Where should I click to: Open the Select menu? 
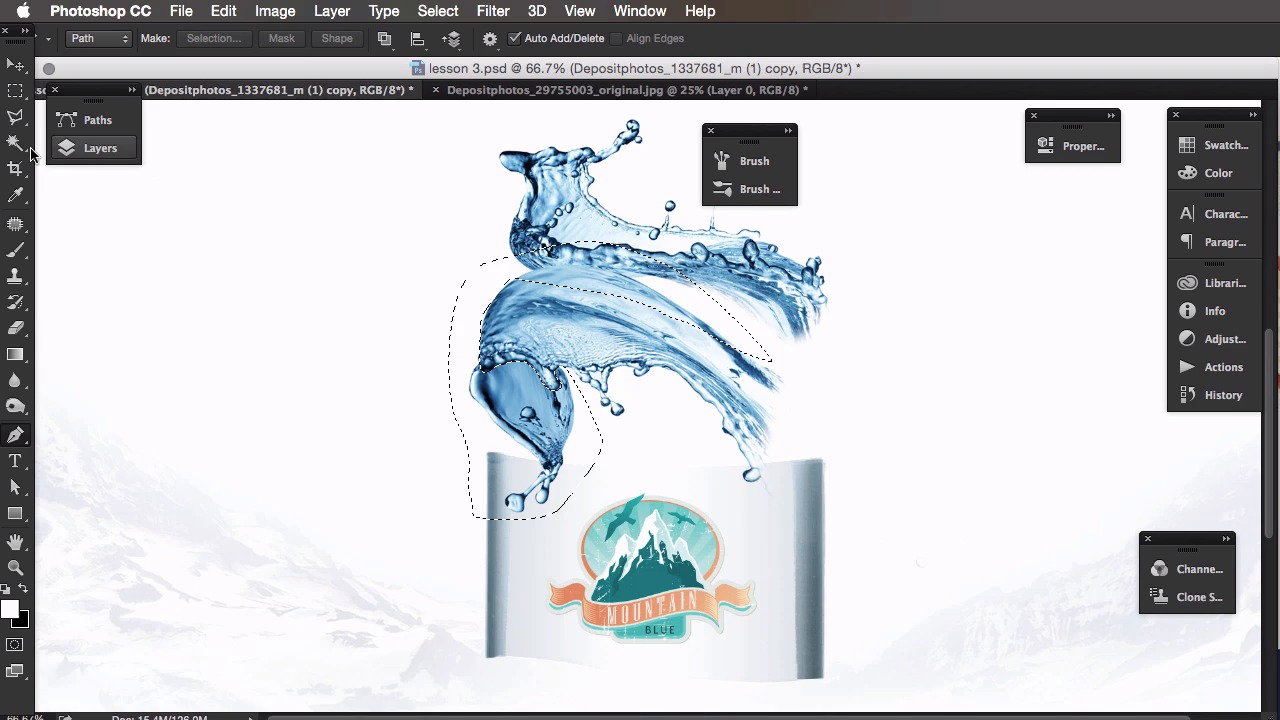pos(438,11)
